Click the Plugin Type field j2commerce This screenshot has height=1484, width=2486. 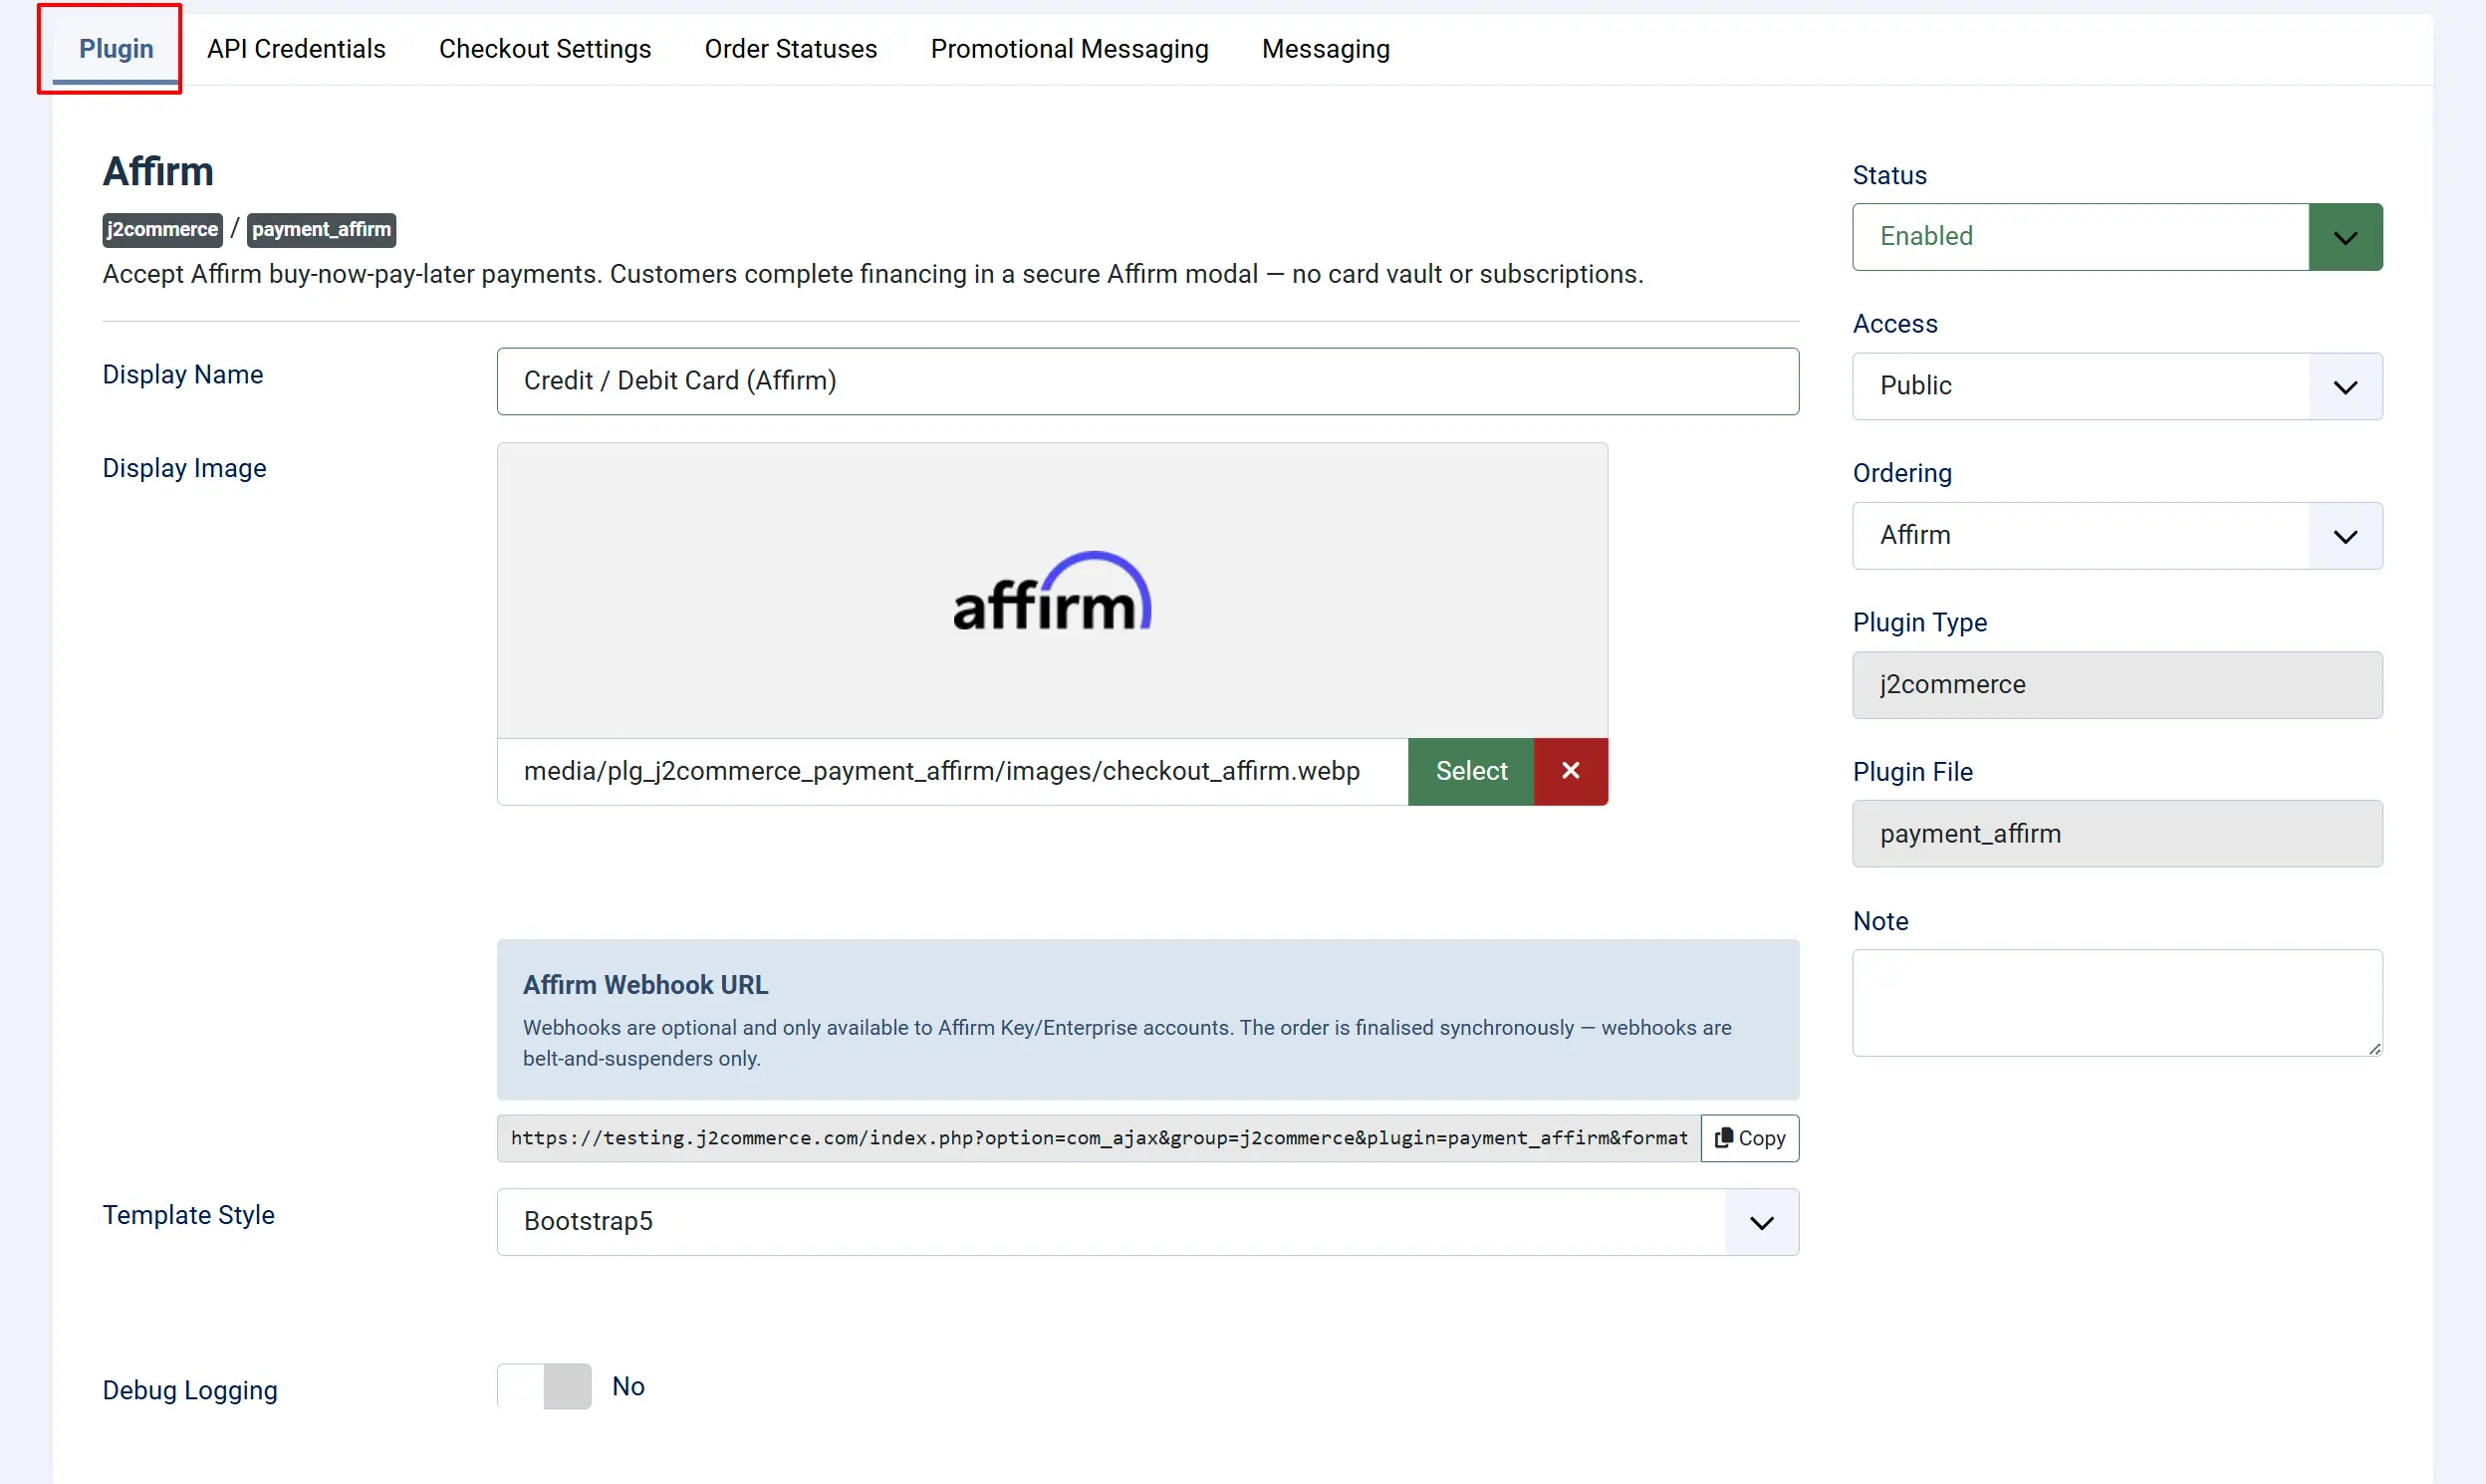pyautogui.click(x=2116, y=685)
